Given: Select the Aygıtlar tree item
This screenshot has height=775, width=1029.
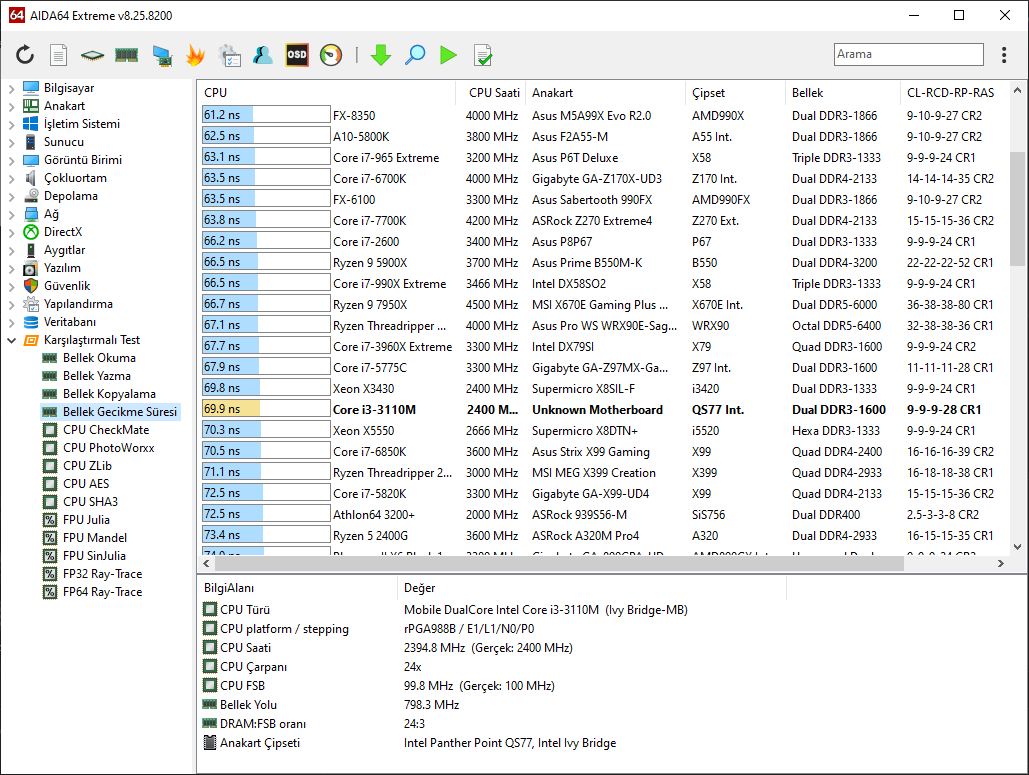Looking at the screenshot, I should 64,250.
